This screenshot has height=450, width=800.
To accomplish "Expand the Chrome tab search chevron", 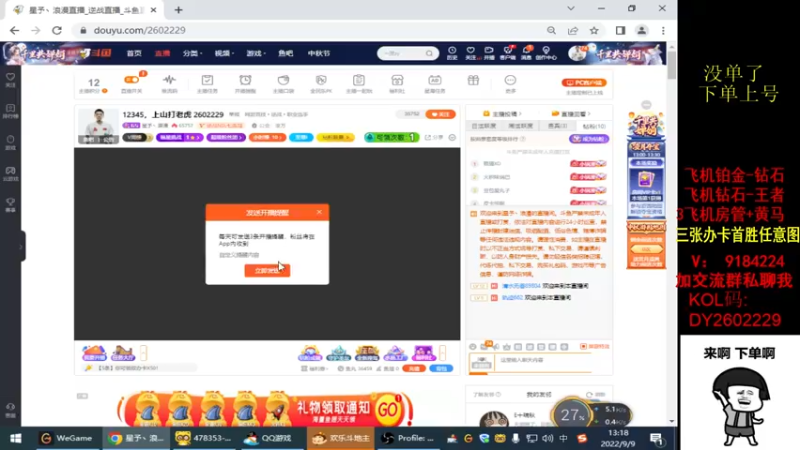I will tap(571, 9).
